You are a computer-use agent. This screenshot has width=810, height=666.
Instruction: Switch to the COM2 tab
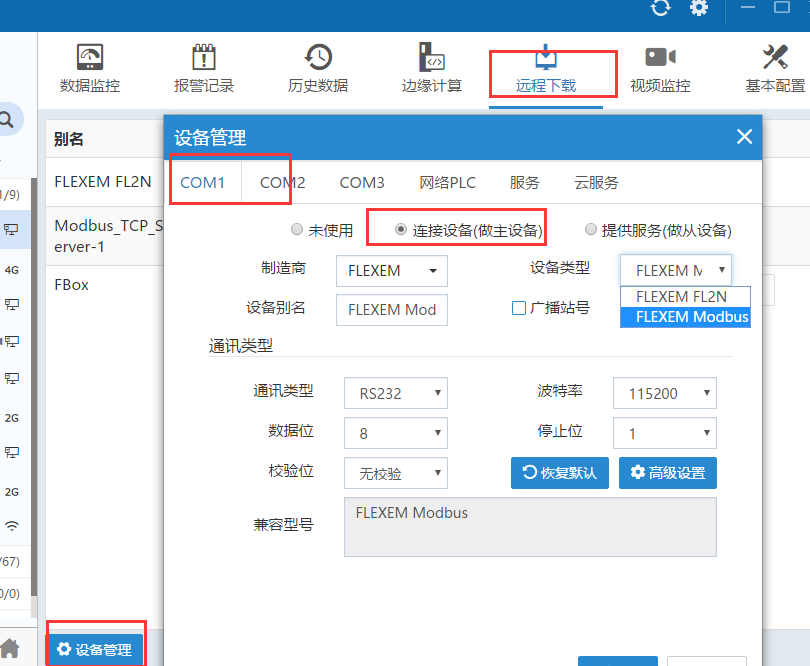(283, 182)
